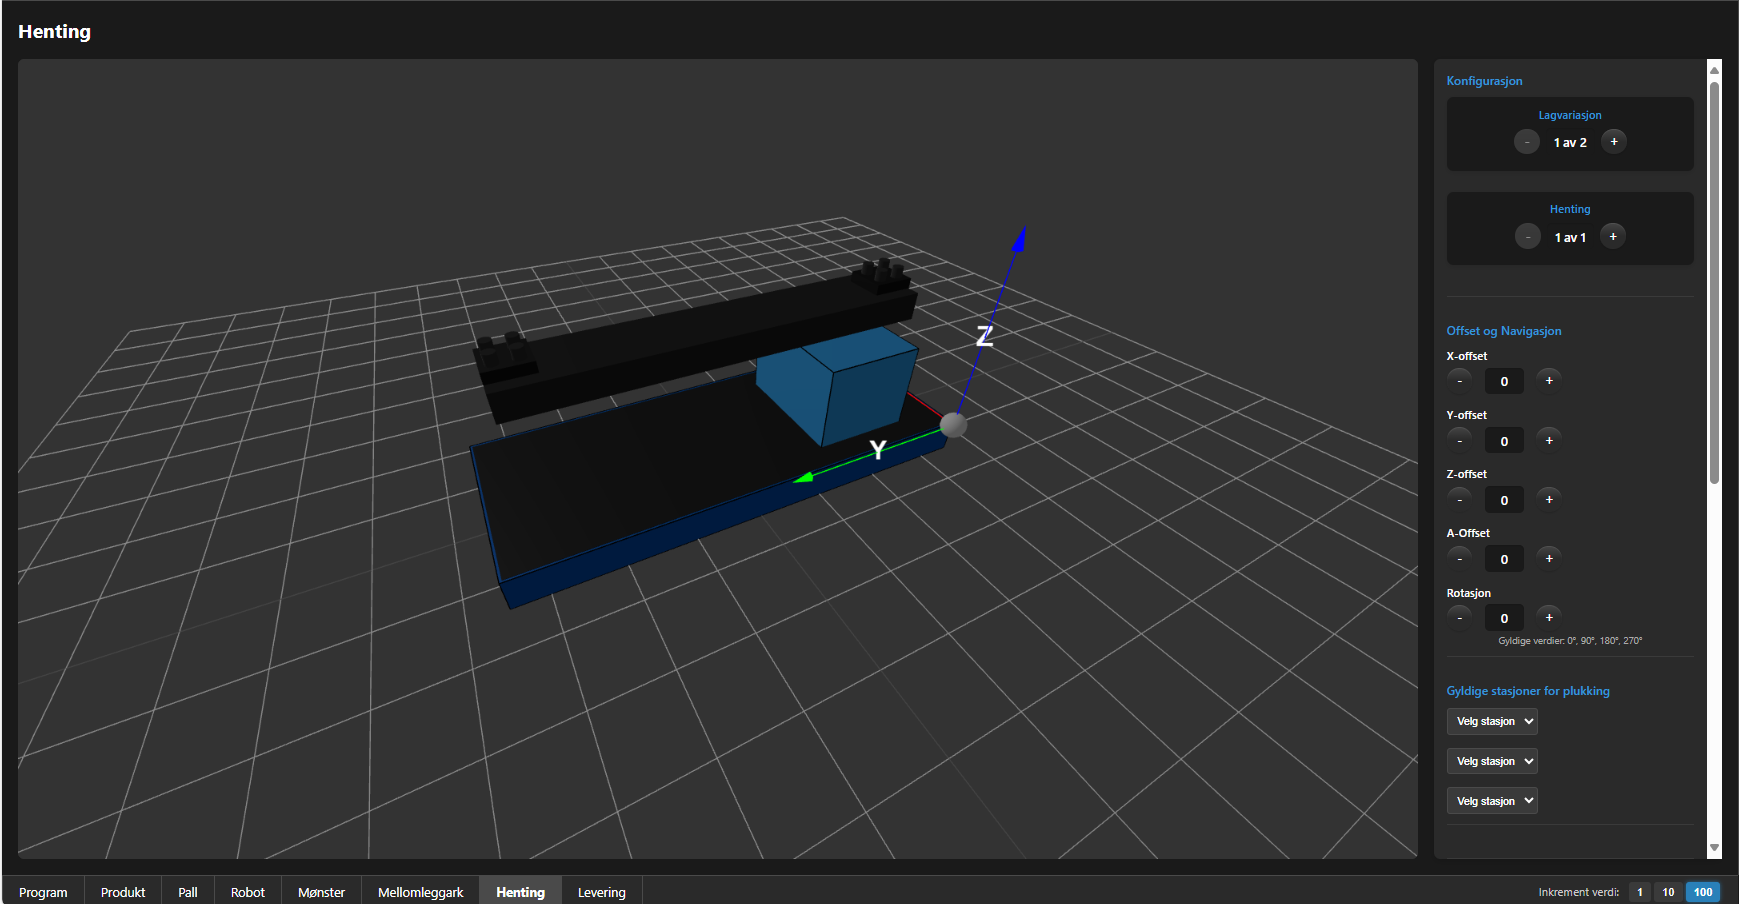Decrease the X-offset value

click(1459, 381)
